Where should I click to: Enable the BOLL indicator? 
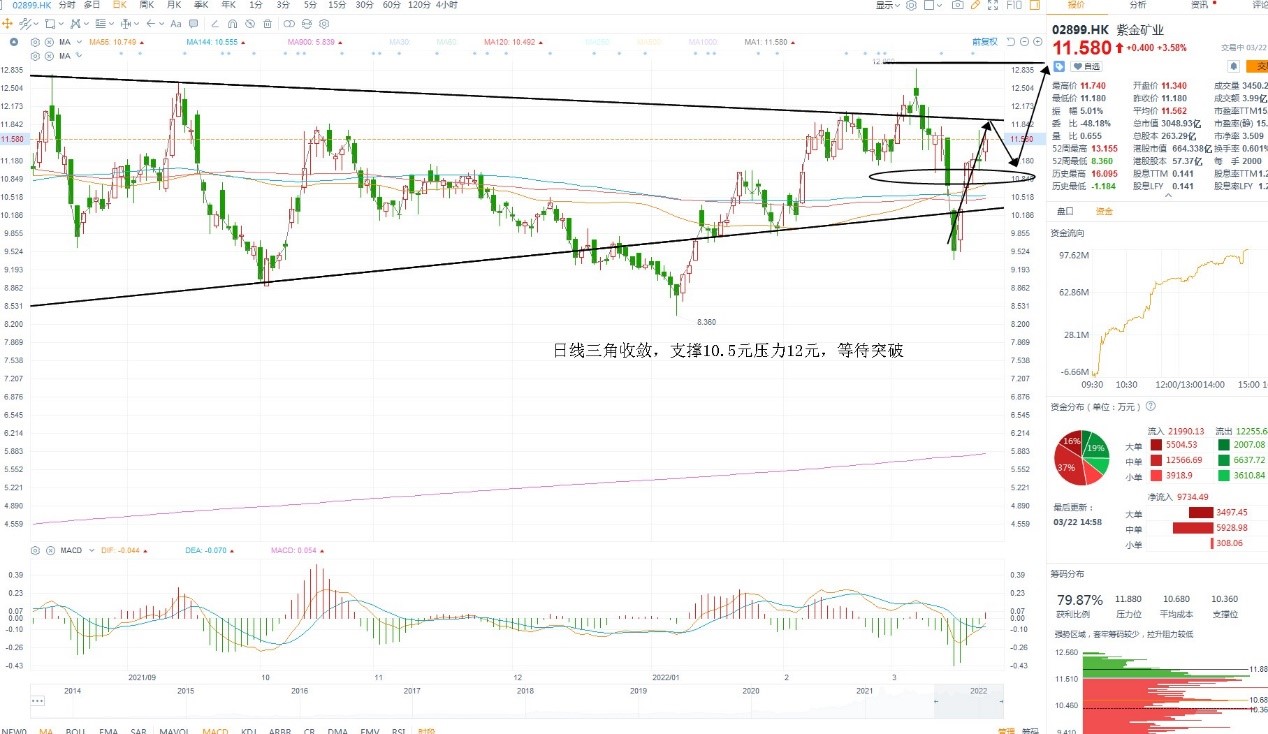pyautogui.click(x=75, y=730)
